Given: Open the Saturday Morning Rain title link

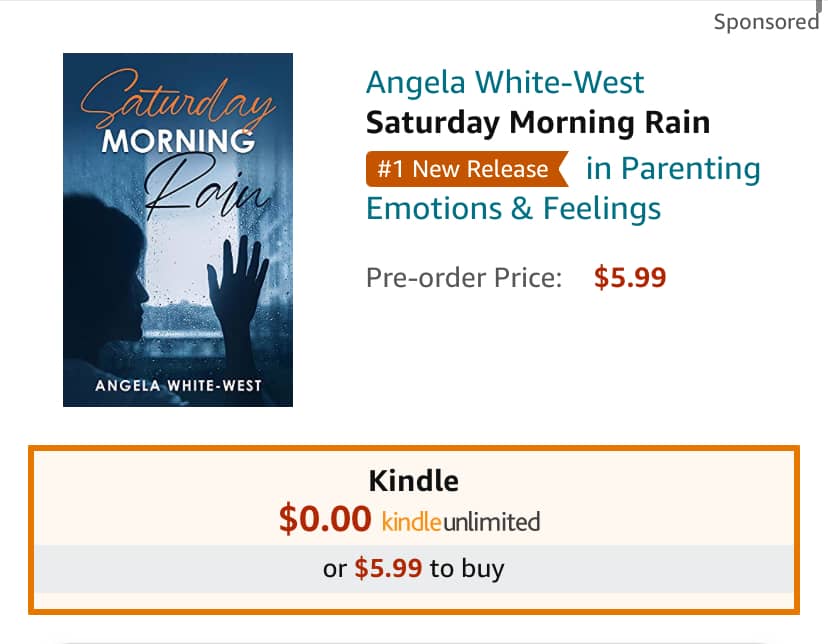Looking at the screenshot, I should (x=538, y=122).
